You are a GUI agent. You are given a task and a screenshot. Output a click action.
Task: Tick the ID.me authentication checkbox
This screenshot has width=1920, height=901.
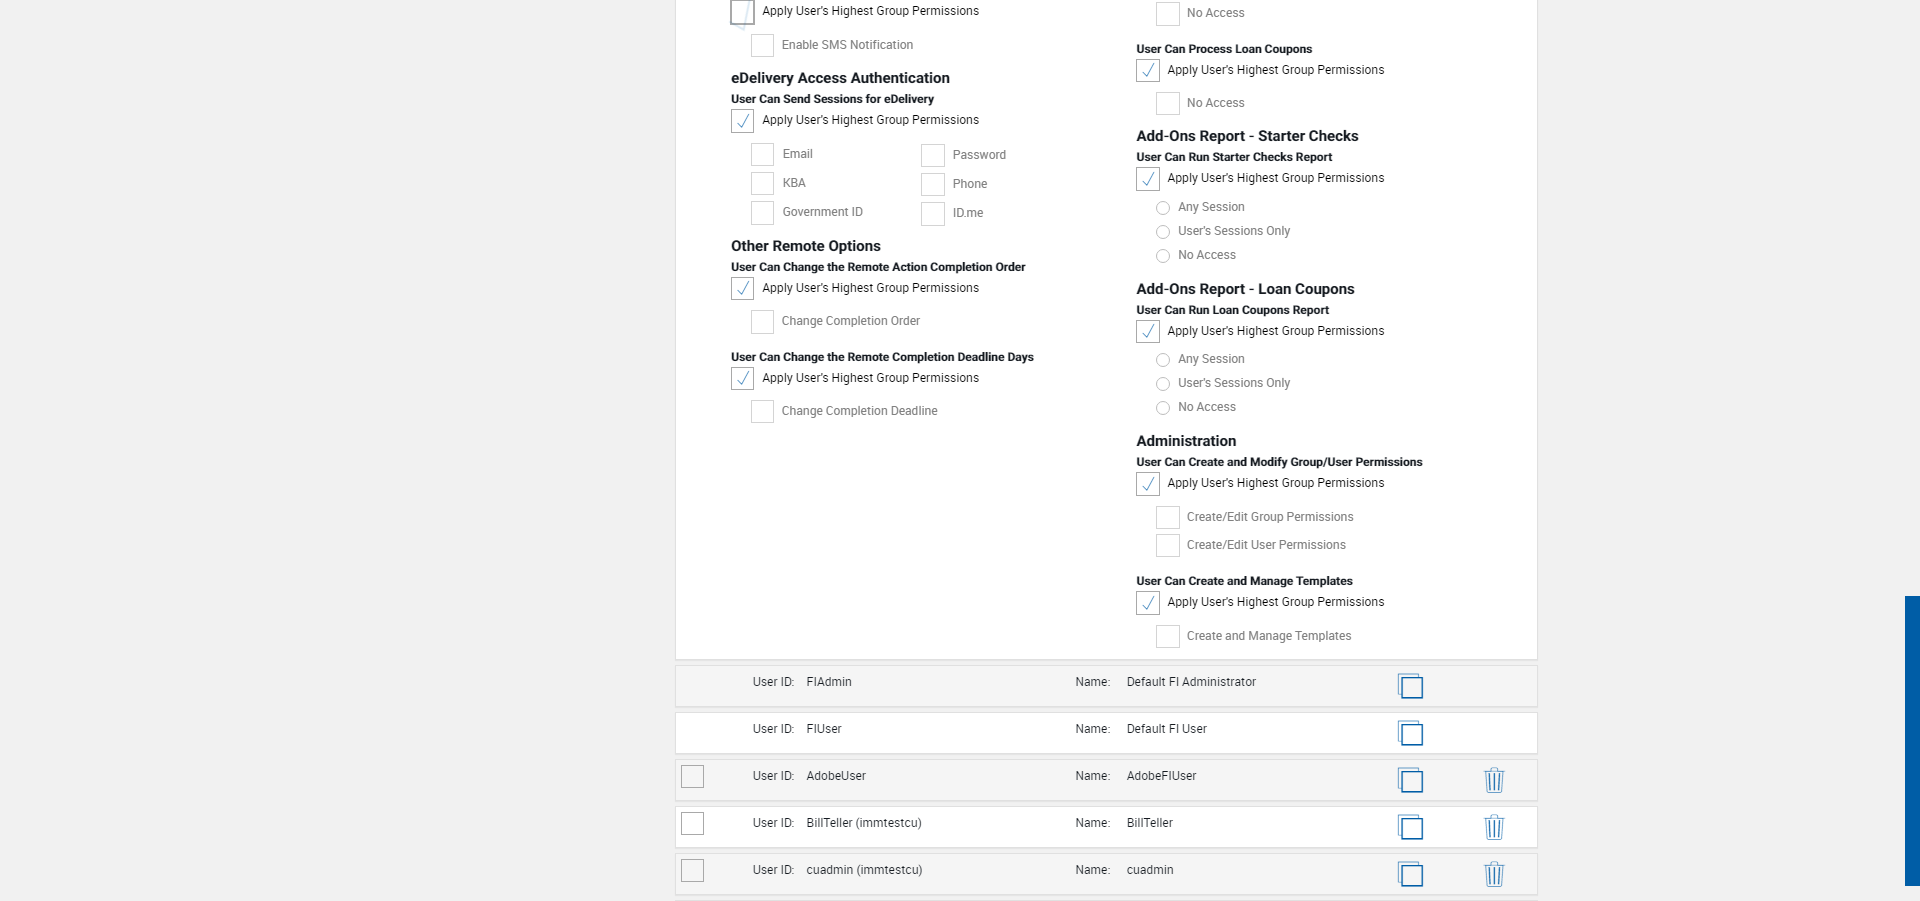(x=932, y=213)
